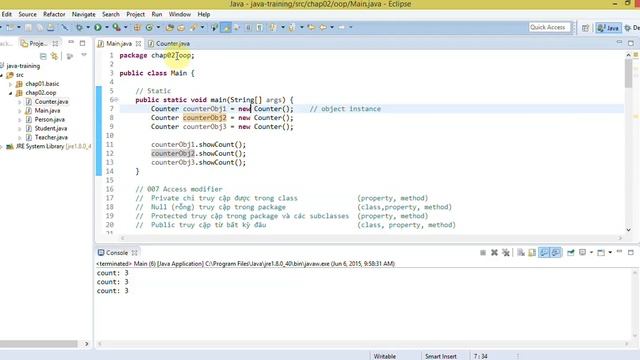Click the Terminate square console button
Viewport: 640px width, 360px height.
[x=483, y=253]
